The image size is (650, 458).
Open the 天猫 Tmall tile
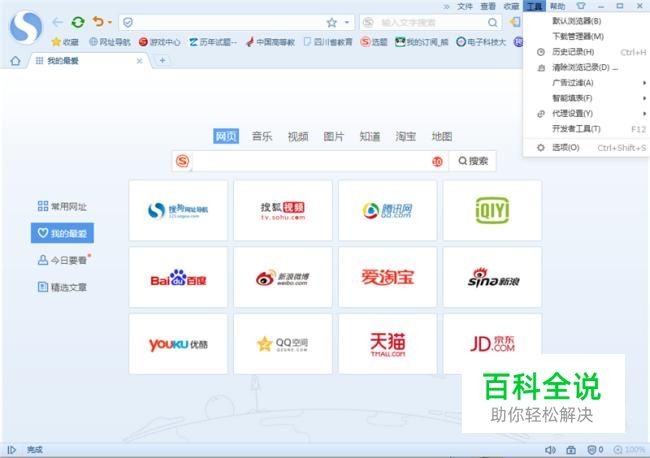(388, 344)
